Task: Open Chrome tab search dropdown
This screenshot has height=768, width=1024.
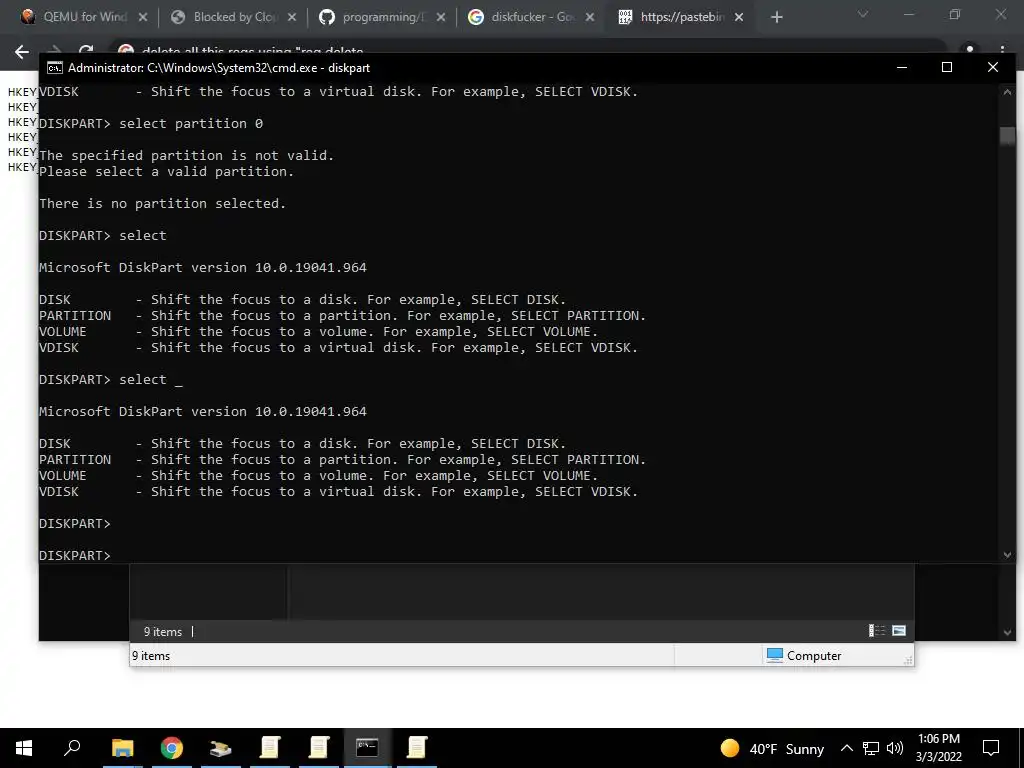Action: [863, 14]
